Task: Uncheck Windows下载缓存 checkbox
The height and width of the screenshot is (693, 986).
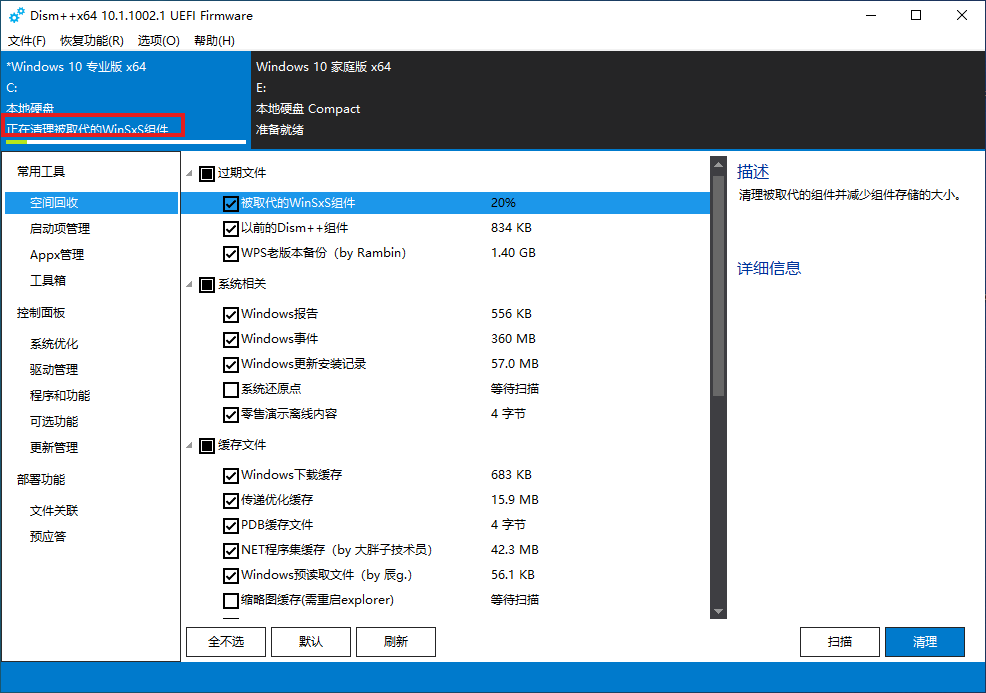Action: pyautogui.click(x=231, y=475)
